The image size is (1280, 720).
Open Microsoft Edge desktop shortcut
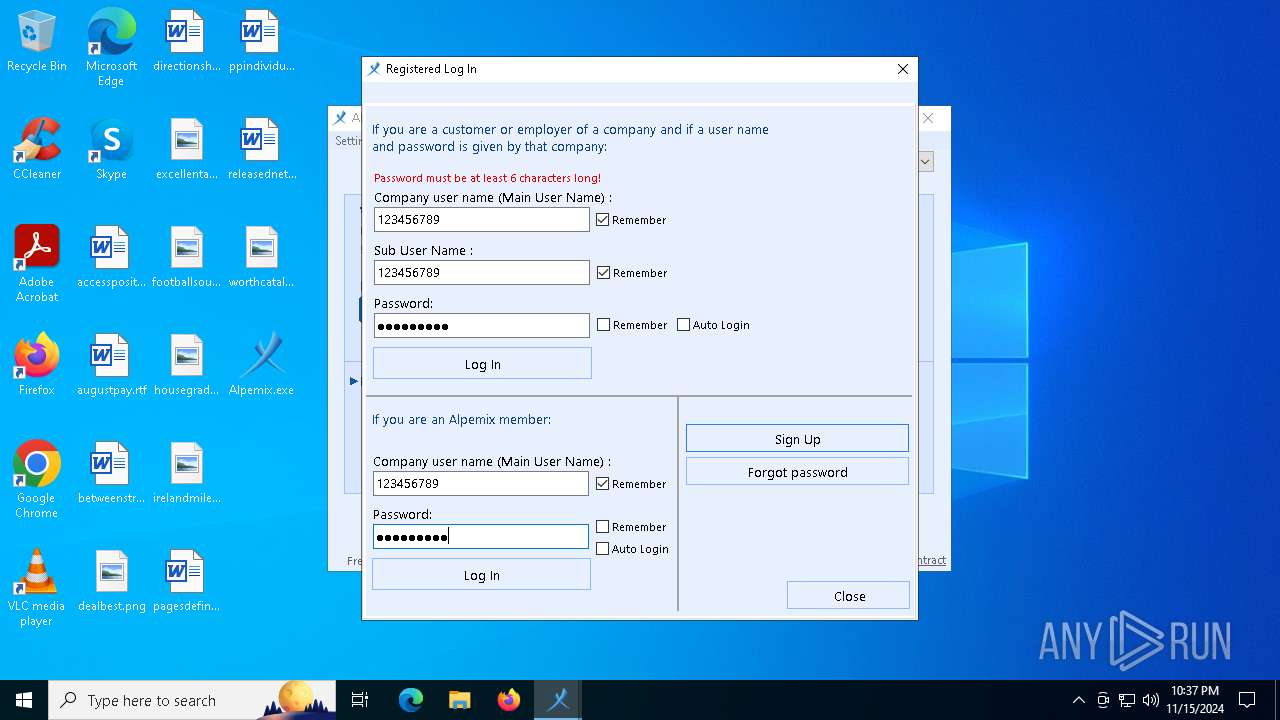111,47
